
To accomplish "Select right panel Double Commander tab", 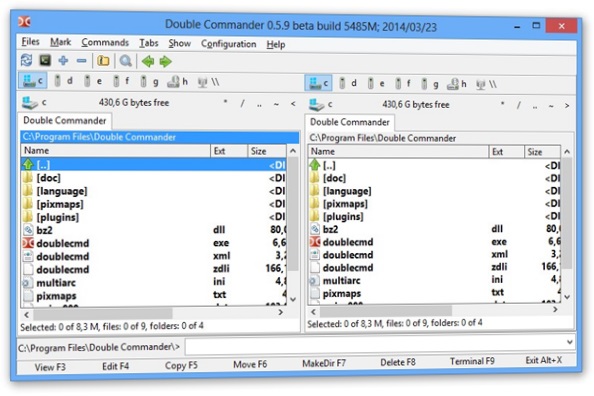I will (350, 122).
